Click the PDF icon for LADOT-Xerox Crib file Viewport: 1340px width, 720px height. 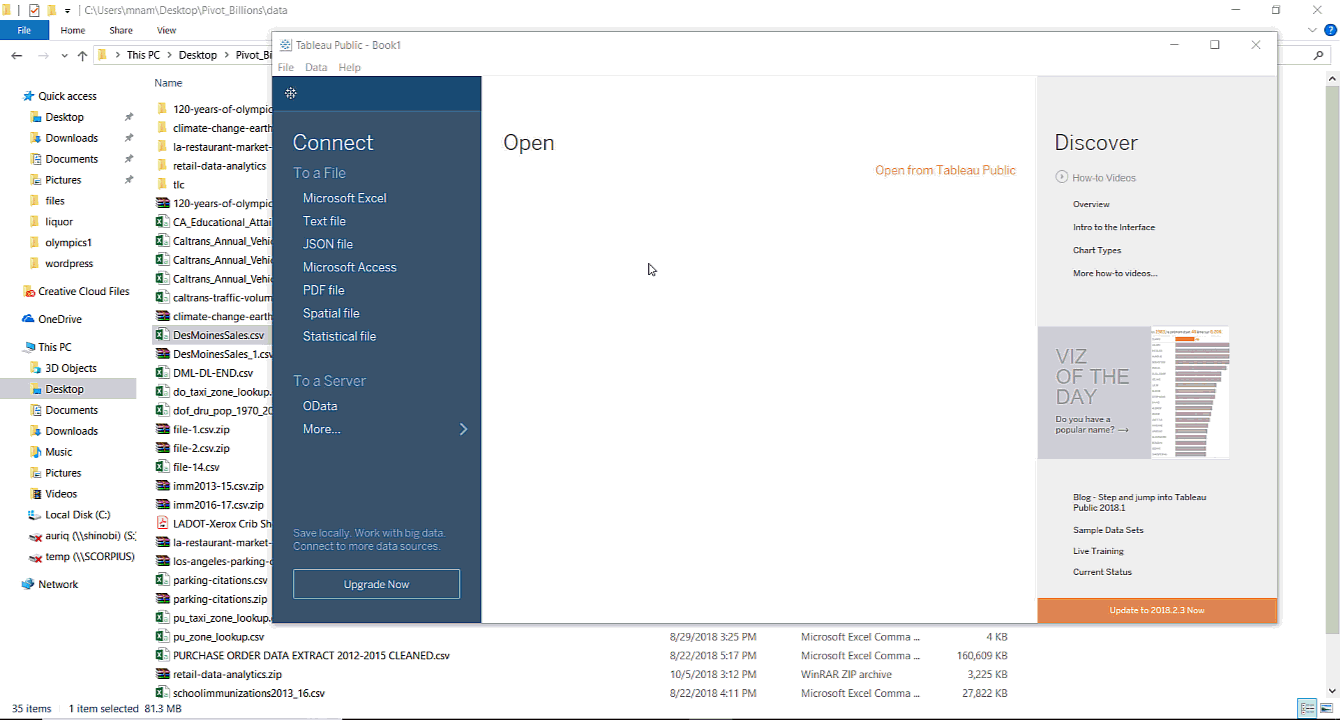click(x=162, y=523)
